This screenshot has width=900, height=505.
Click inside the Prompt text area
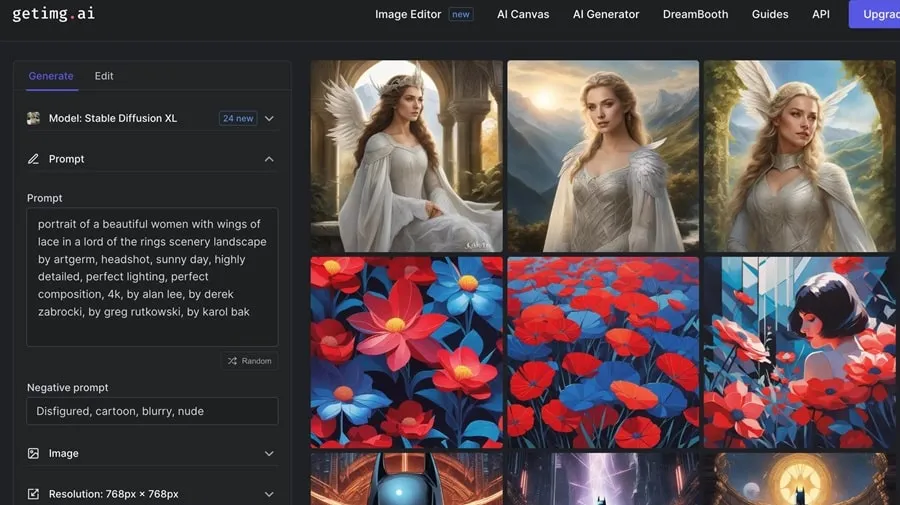tap(152, 276)
